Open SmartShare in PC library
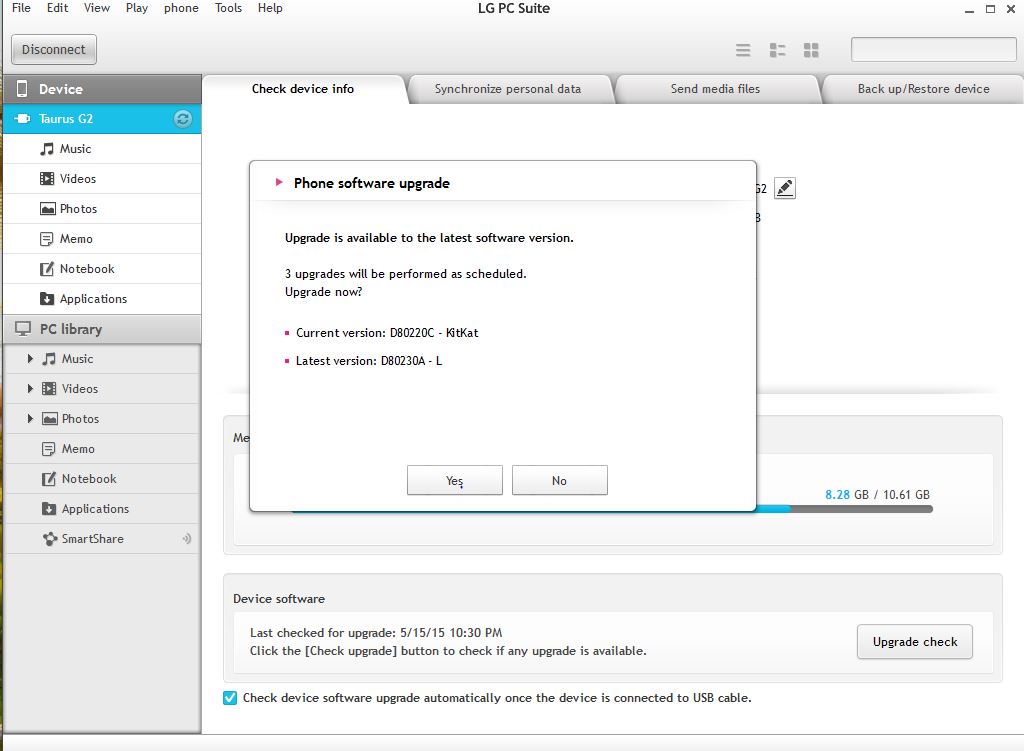The image size is (1024, 751). coord(103,539)
